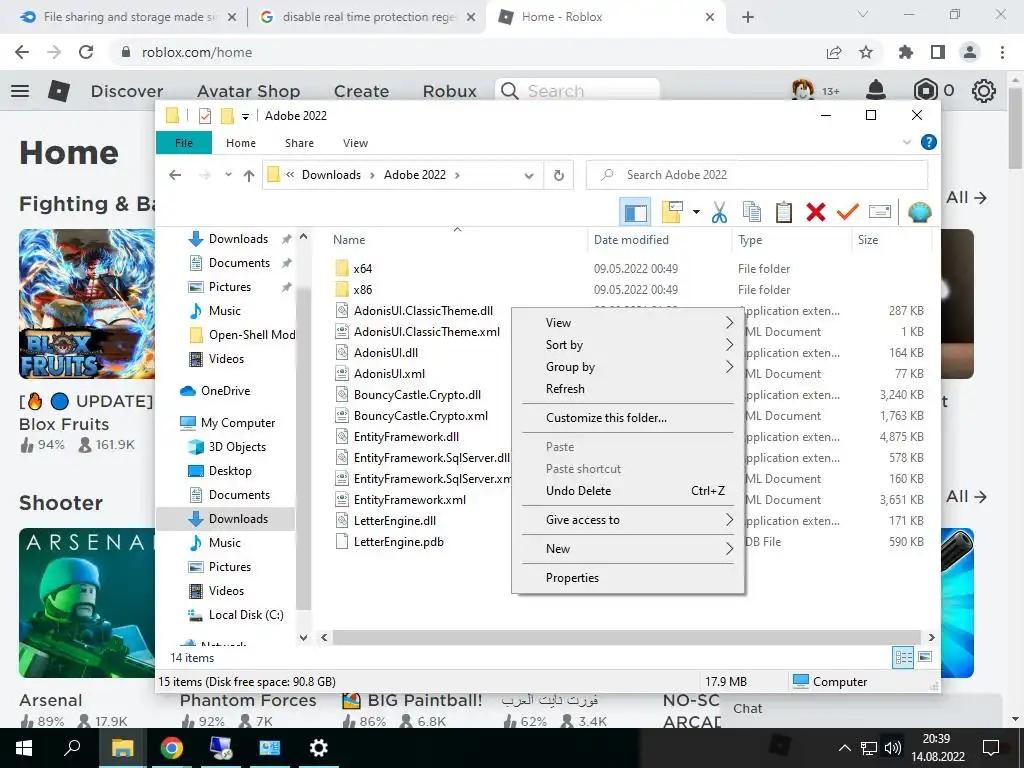
Task: Open the Open-Shell settings shell icon
Action: pos(920,212)
